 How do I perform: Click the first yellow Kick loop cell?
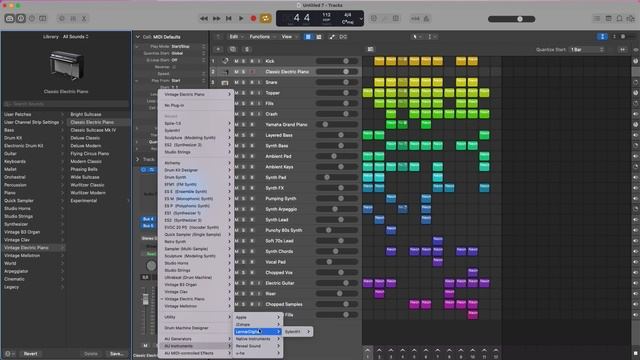tap(379, 61)
